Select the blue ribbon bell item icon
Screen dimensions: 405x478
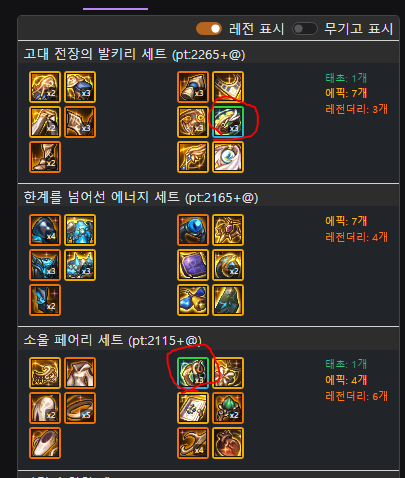point(193,300)
